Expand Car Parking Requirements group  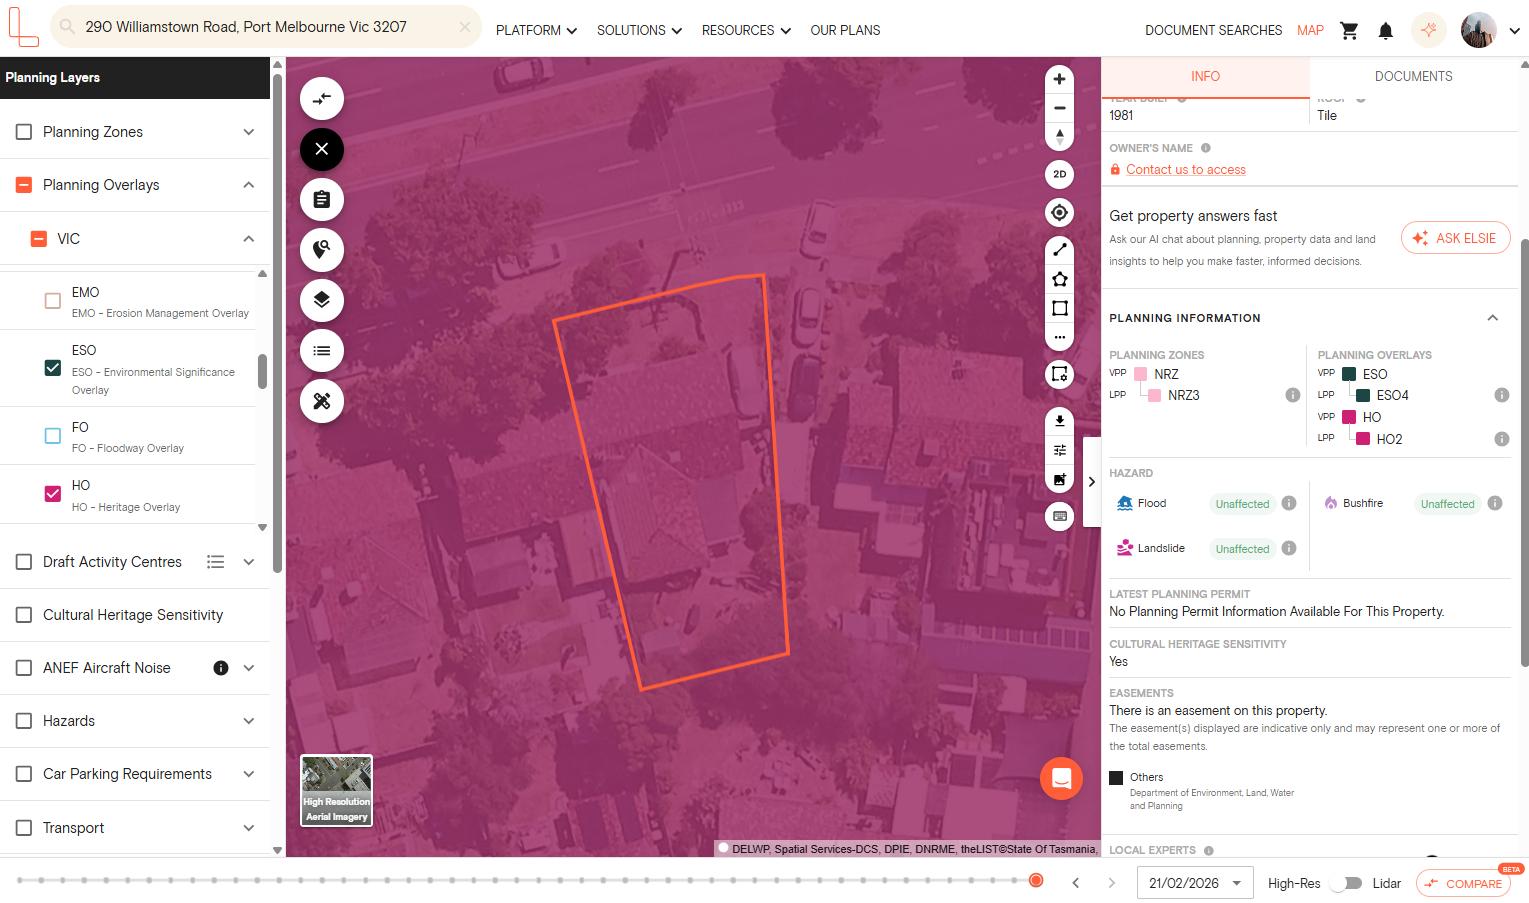coord(249,774)
